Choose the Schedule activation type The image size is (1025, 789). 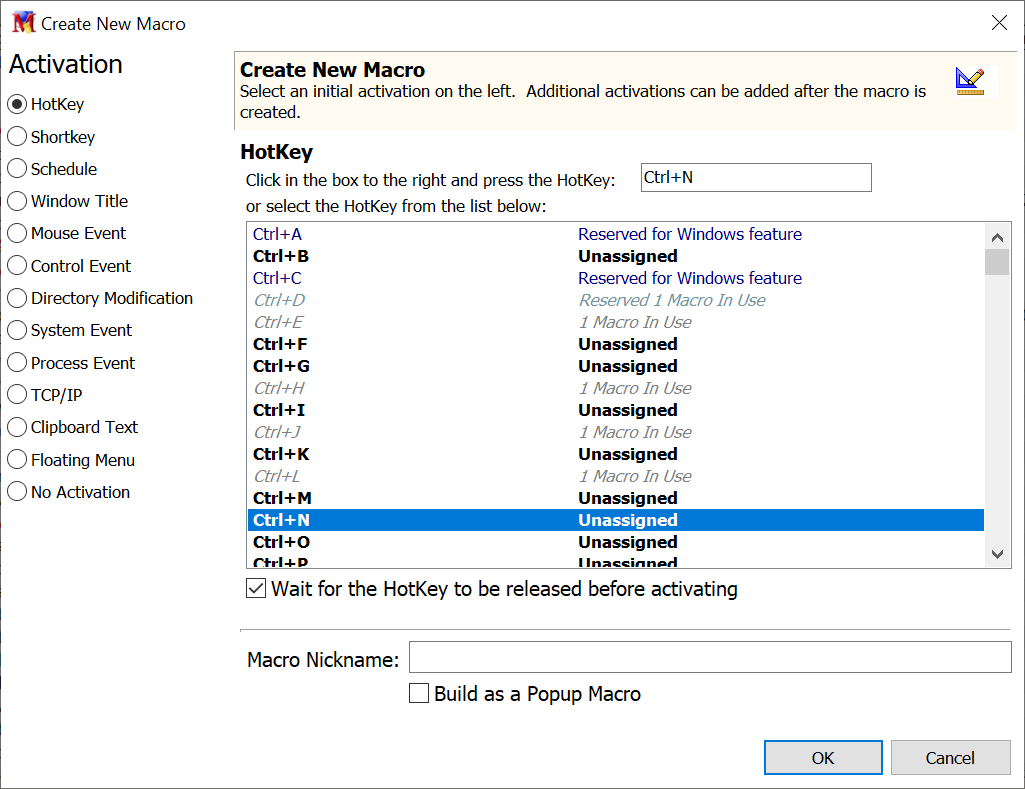17,169
